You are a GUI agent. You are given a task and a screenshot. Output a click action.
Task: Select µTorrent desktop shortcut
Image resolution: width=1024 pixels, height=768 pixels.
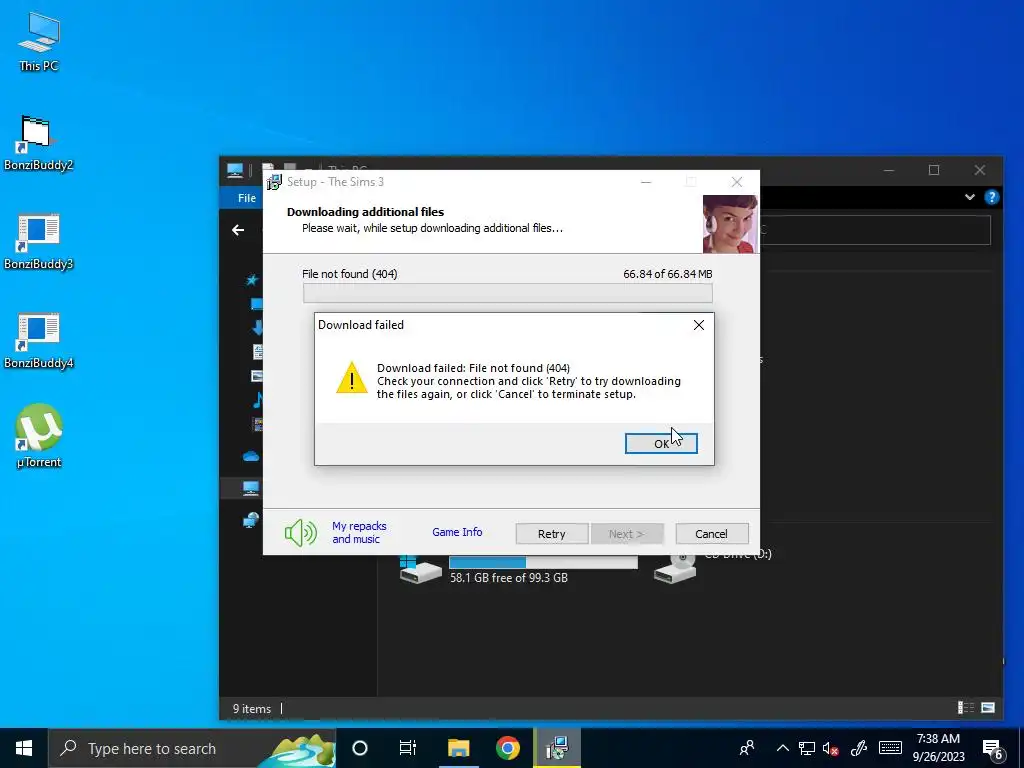point(39,436)
